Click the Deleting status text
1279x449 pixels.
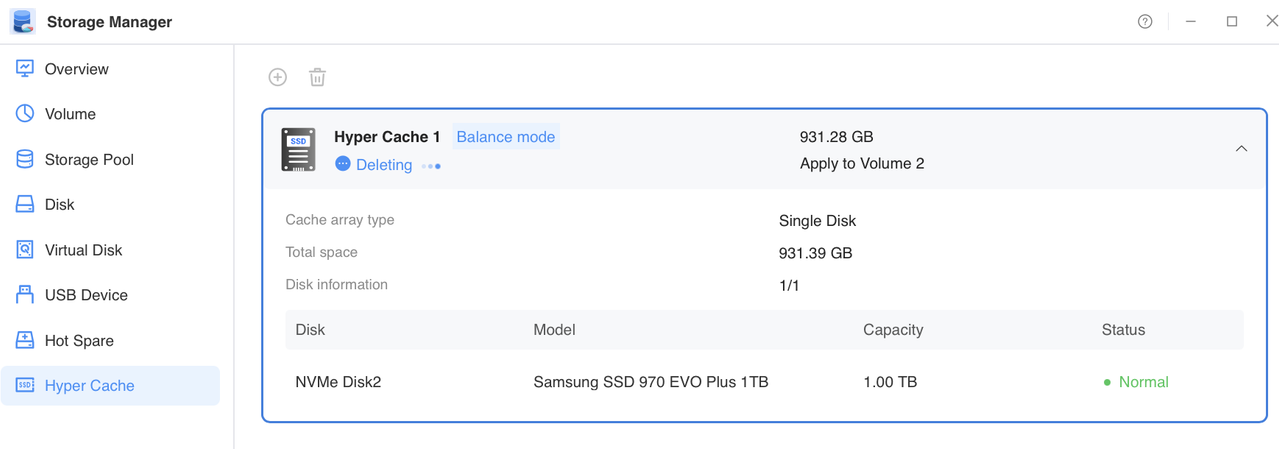pos(384,165)
